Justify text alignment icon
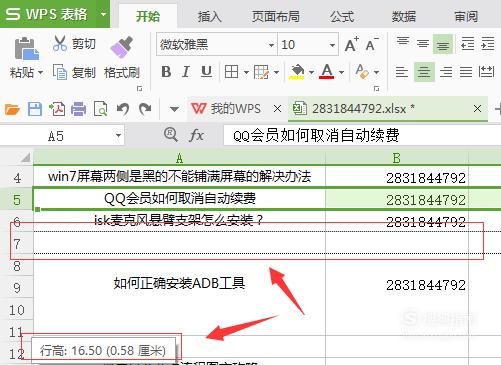The width and height of the screenshot is (501, 365). coord(466,72)
